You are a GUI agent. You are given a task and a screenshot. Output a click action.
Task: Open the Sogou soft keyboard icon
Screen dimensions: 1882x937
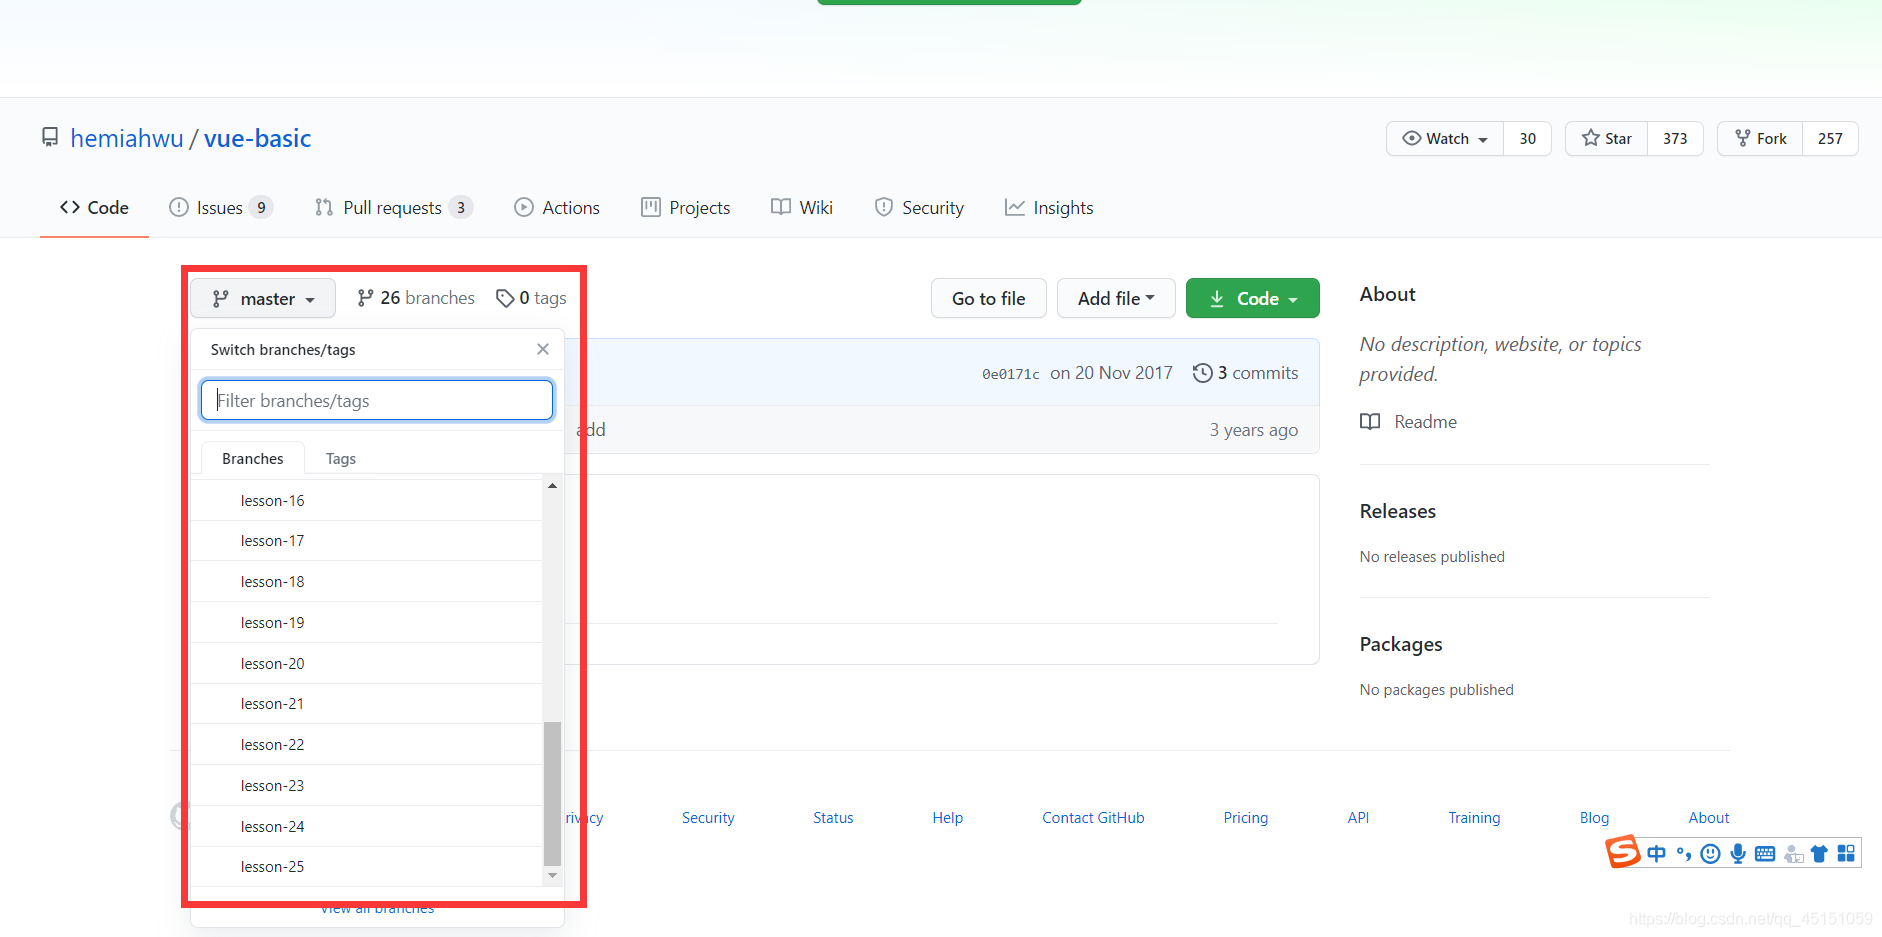[x=1765, y=853]
